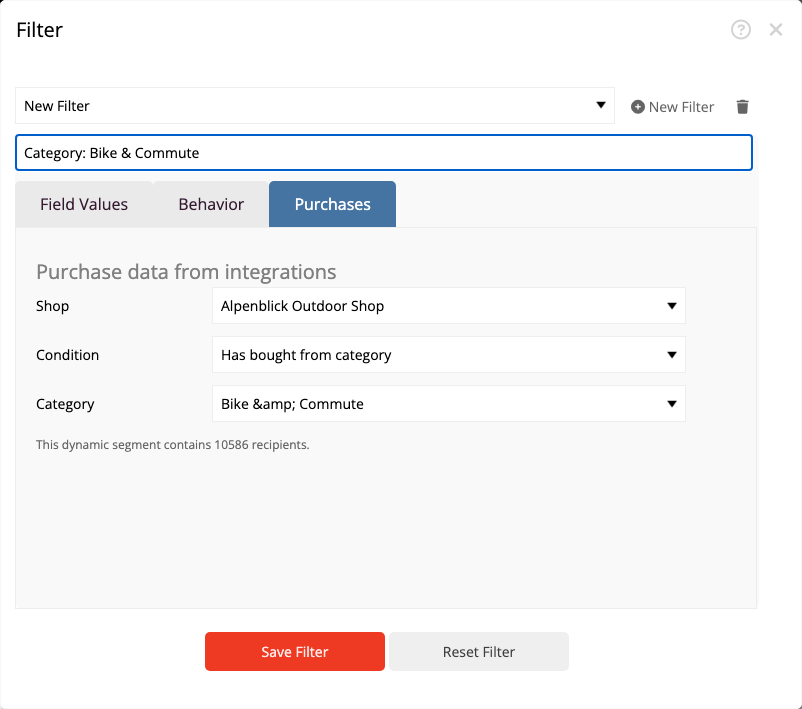Click the Shop label
Image resolution: width=802 pixels, height=709 pixels.
coord(52,306)
